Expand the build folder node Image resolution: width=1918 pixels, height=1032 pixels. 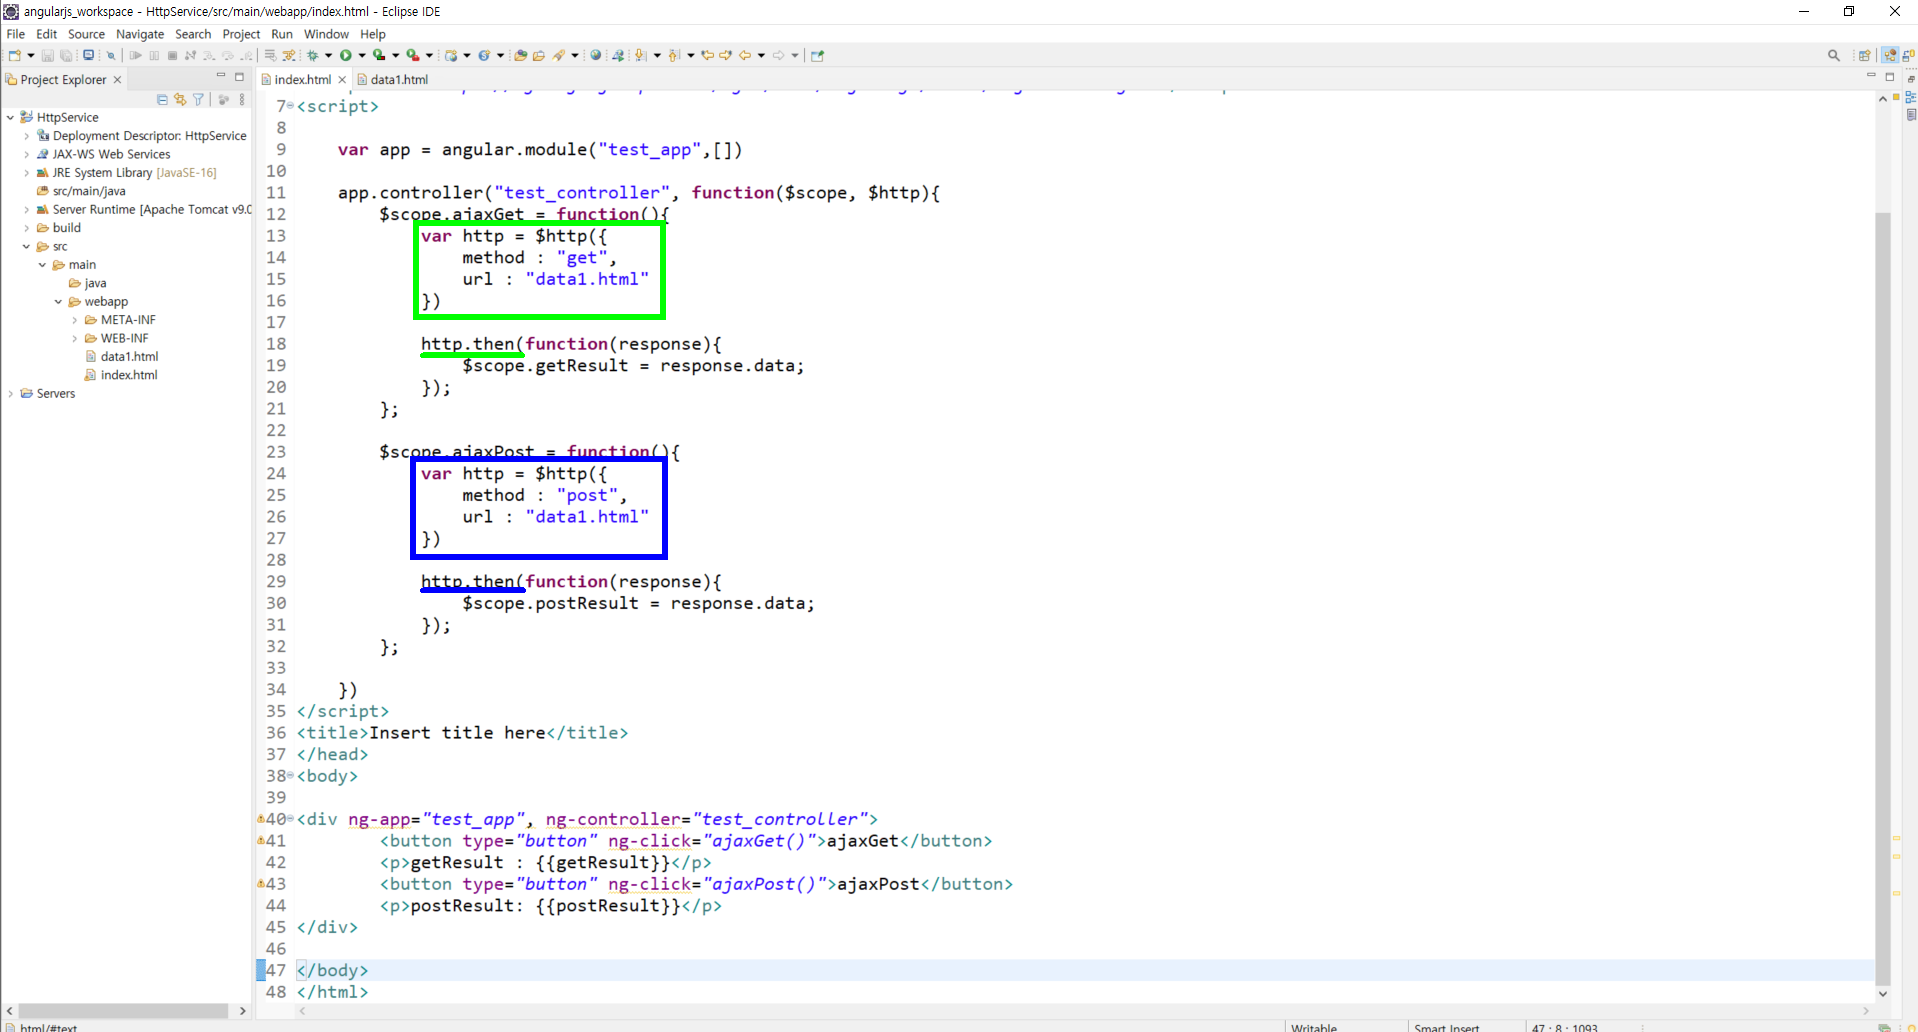click(x=27, y=228)
